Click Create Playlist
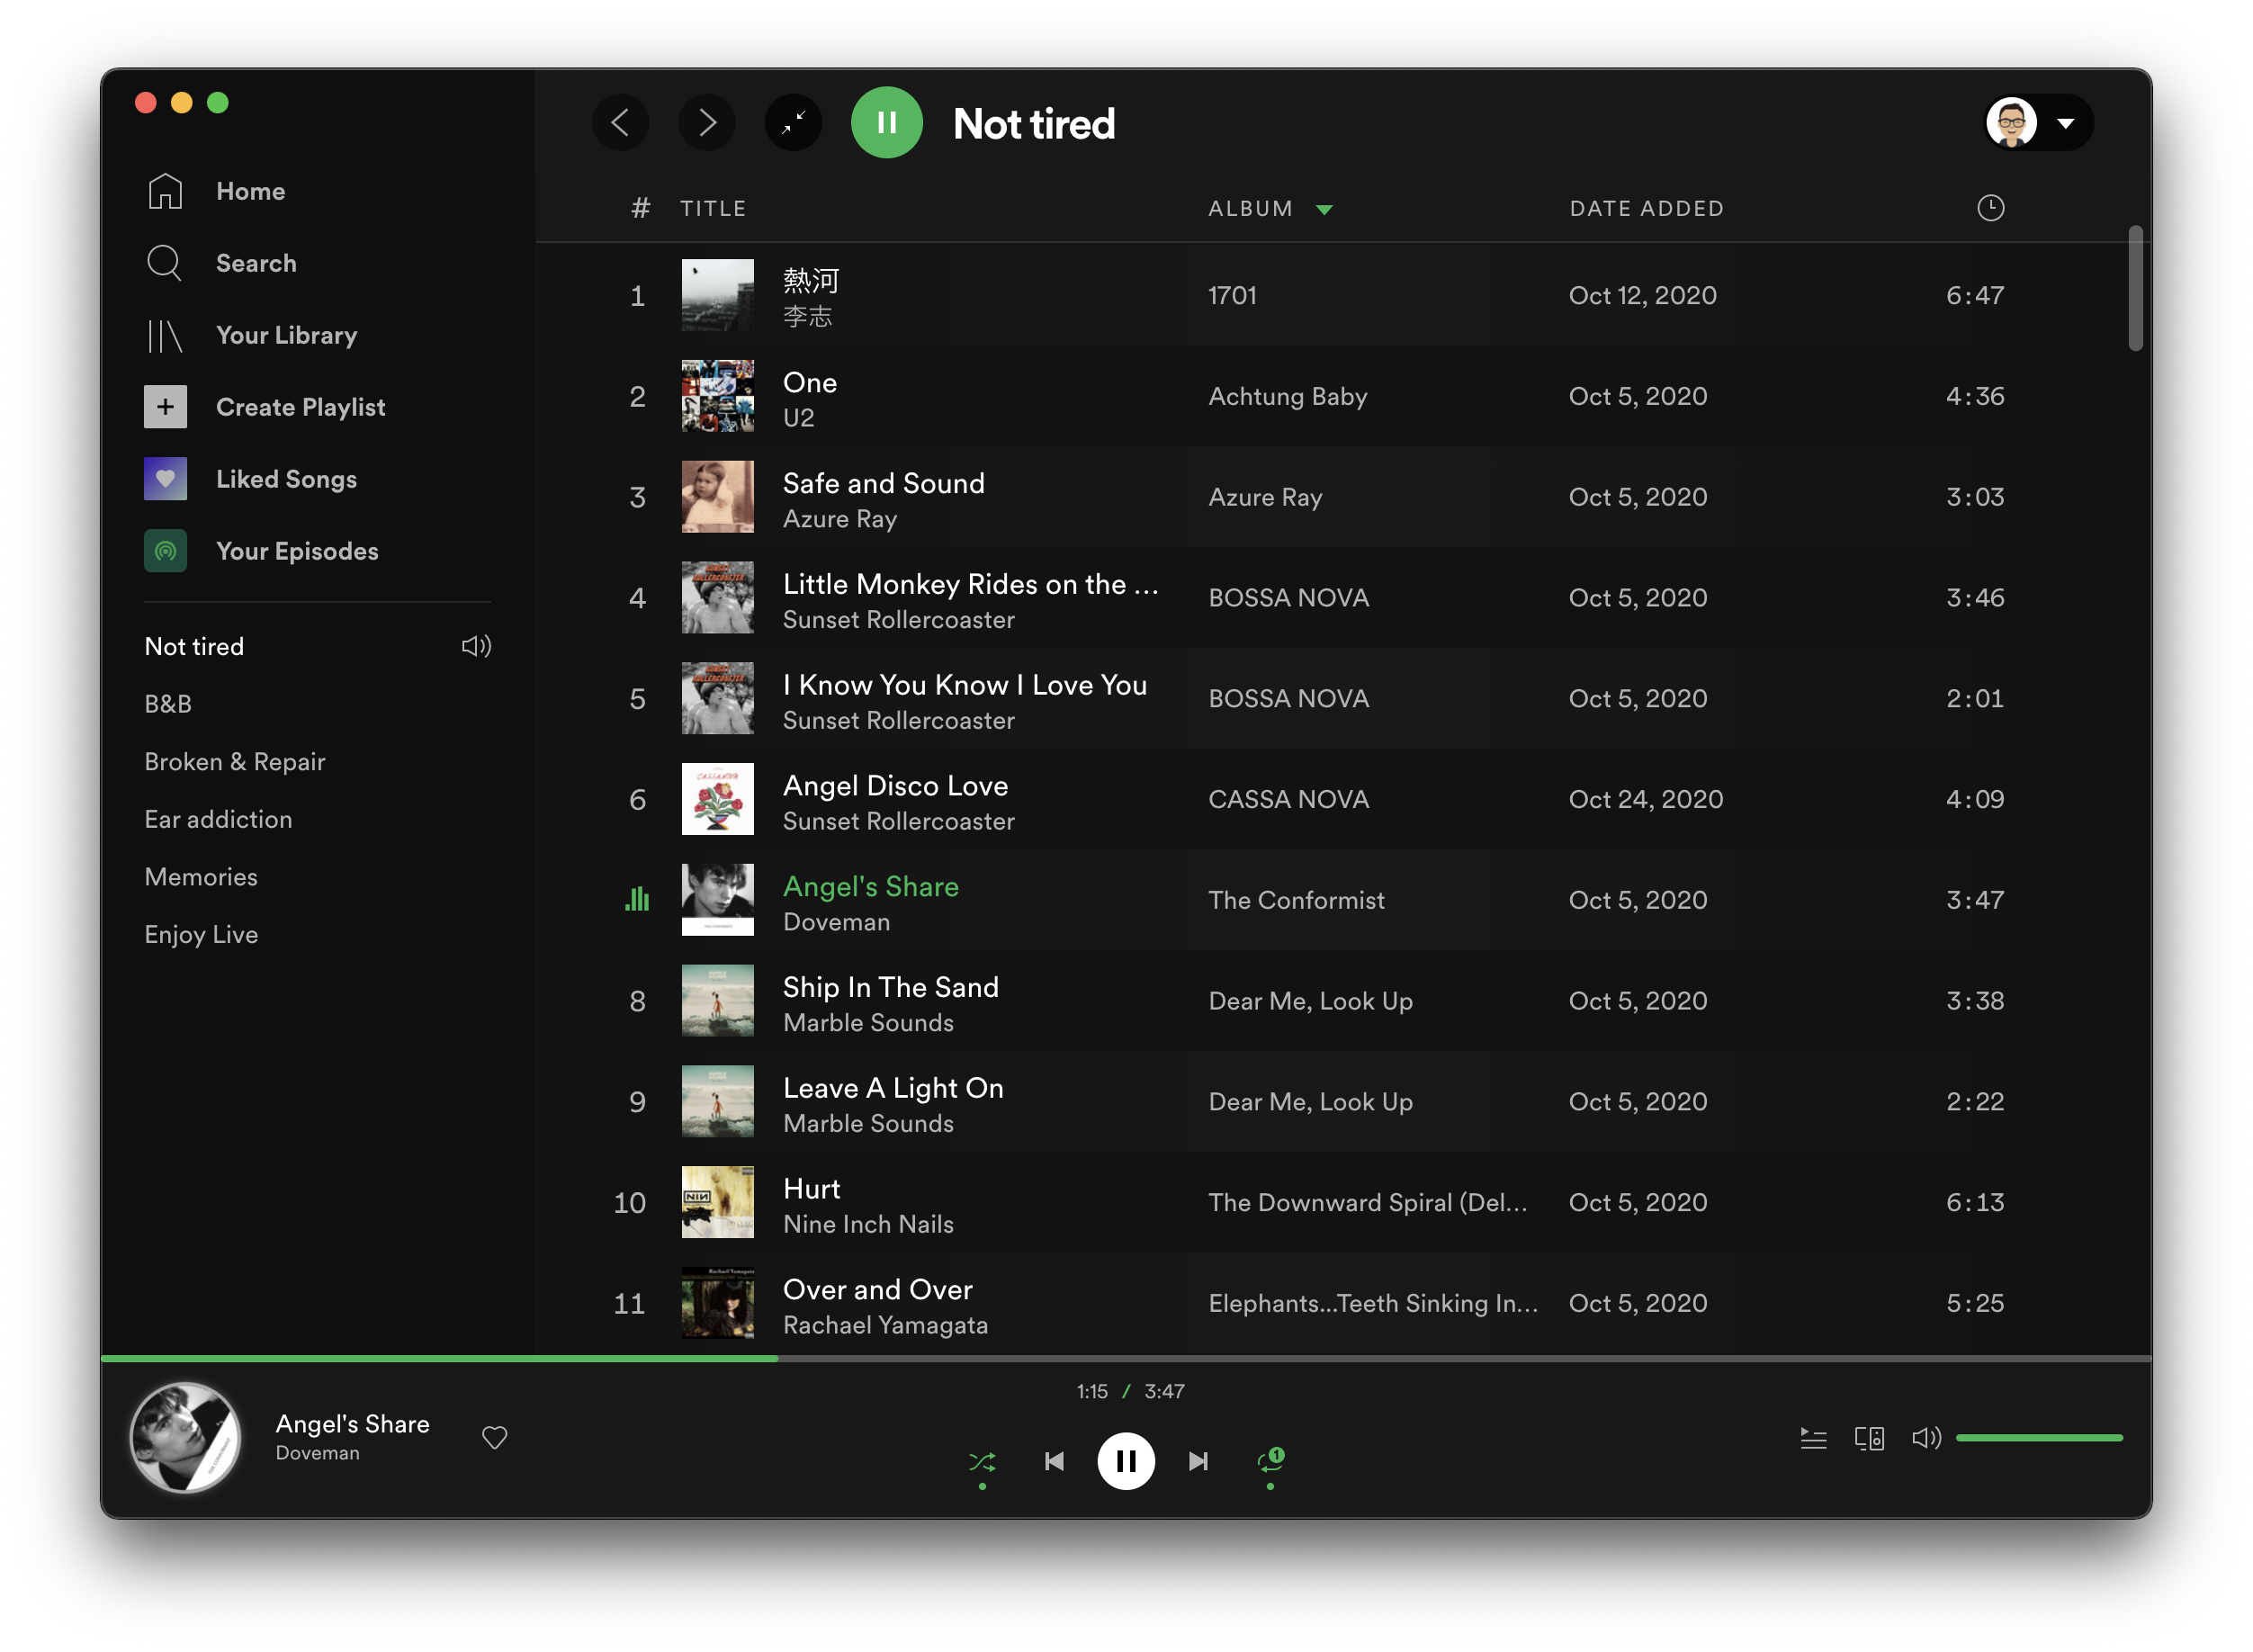Viewport: 2253px width, 1652px height. (x=300, y=407)
